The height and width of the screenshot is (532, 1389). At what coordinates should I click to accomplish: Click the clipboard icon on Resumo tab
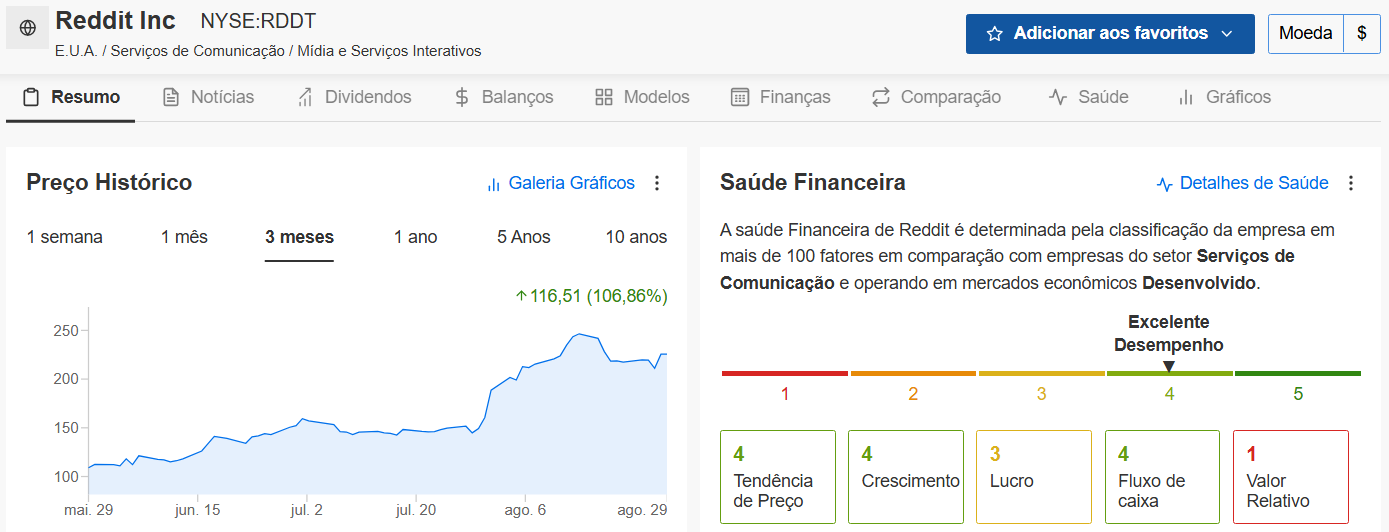tap(32, 97)
